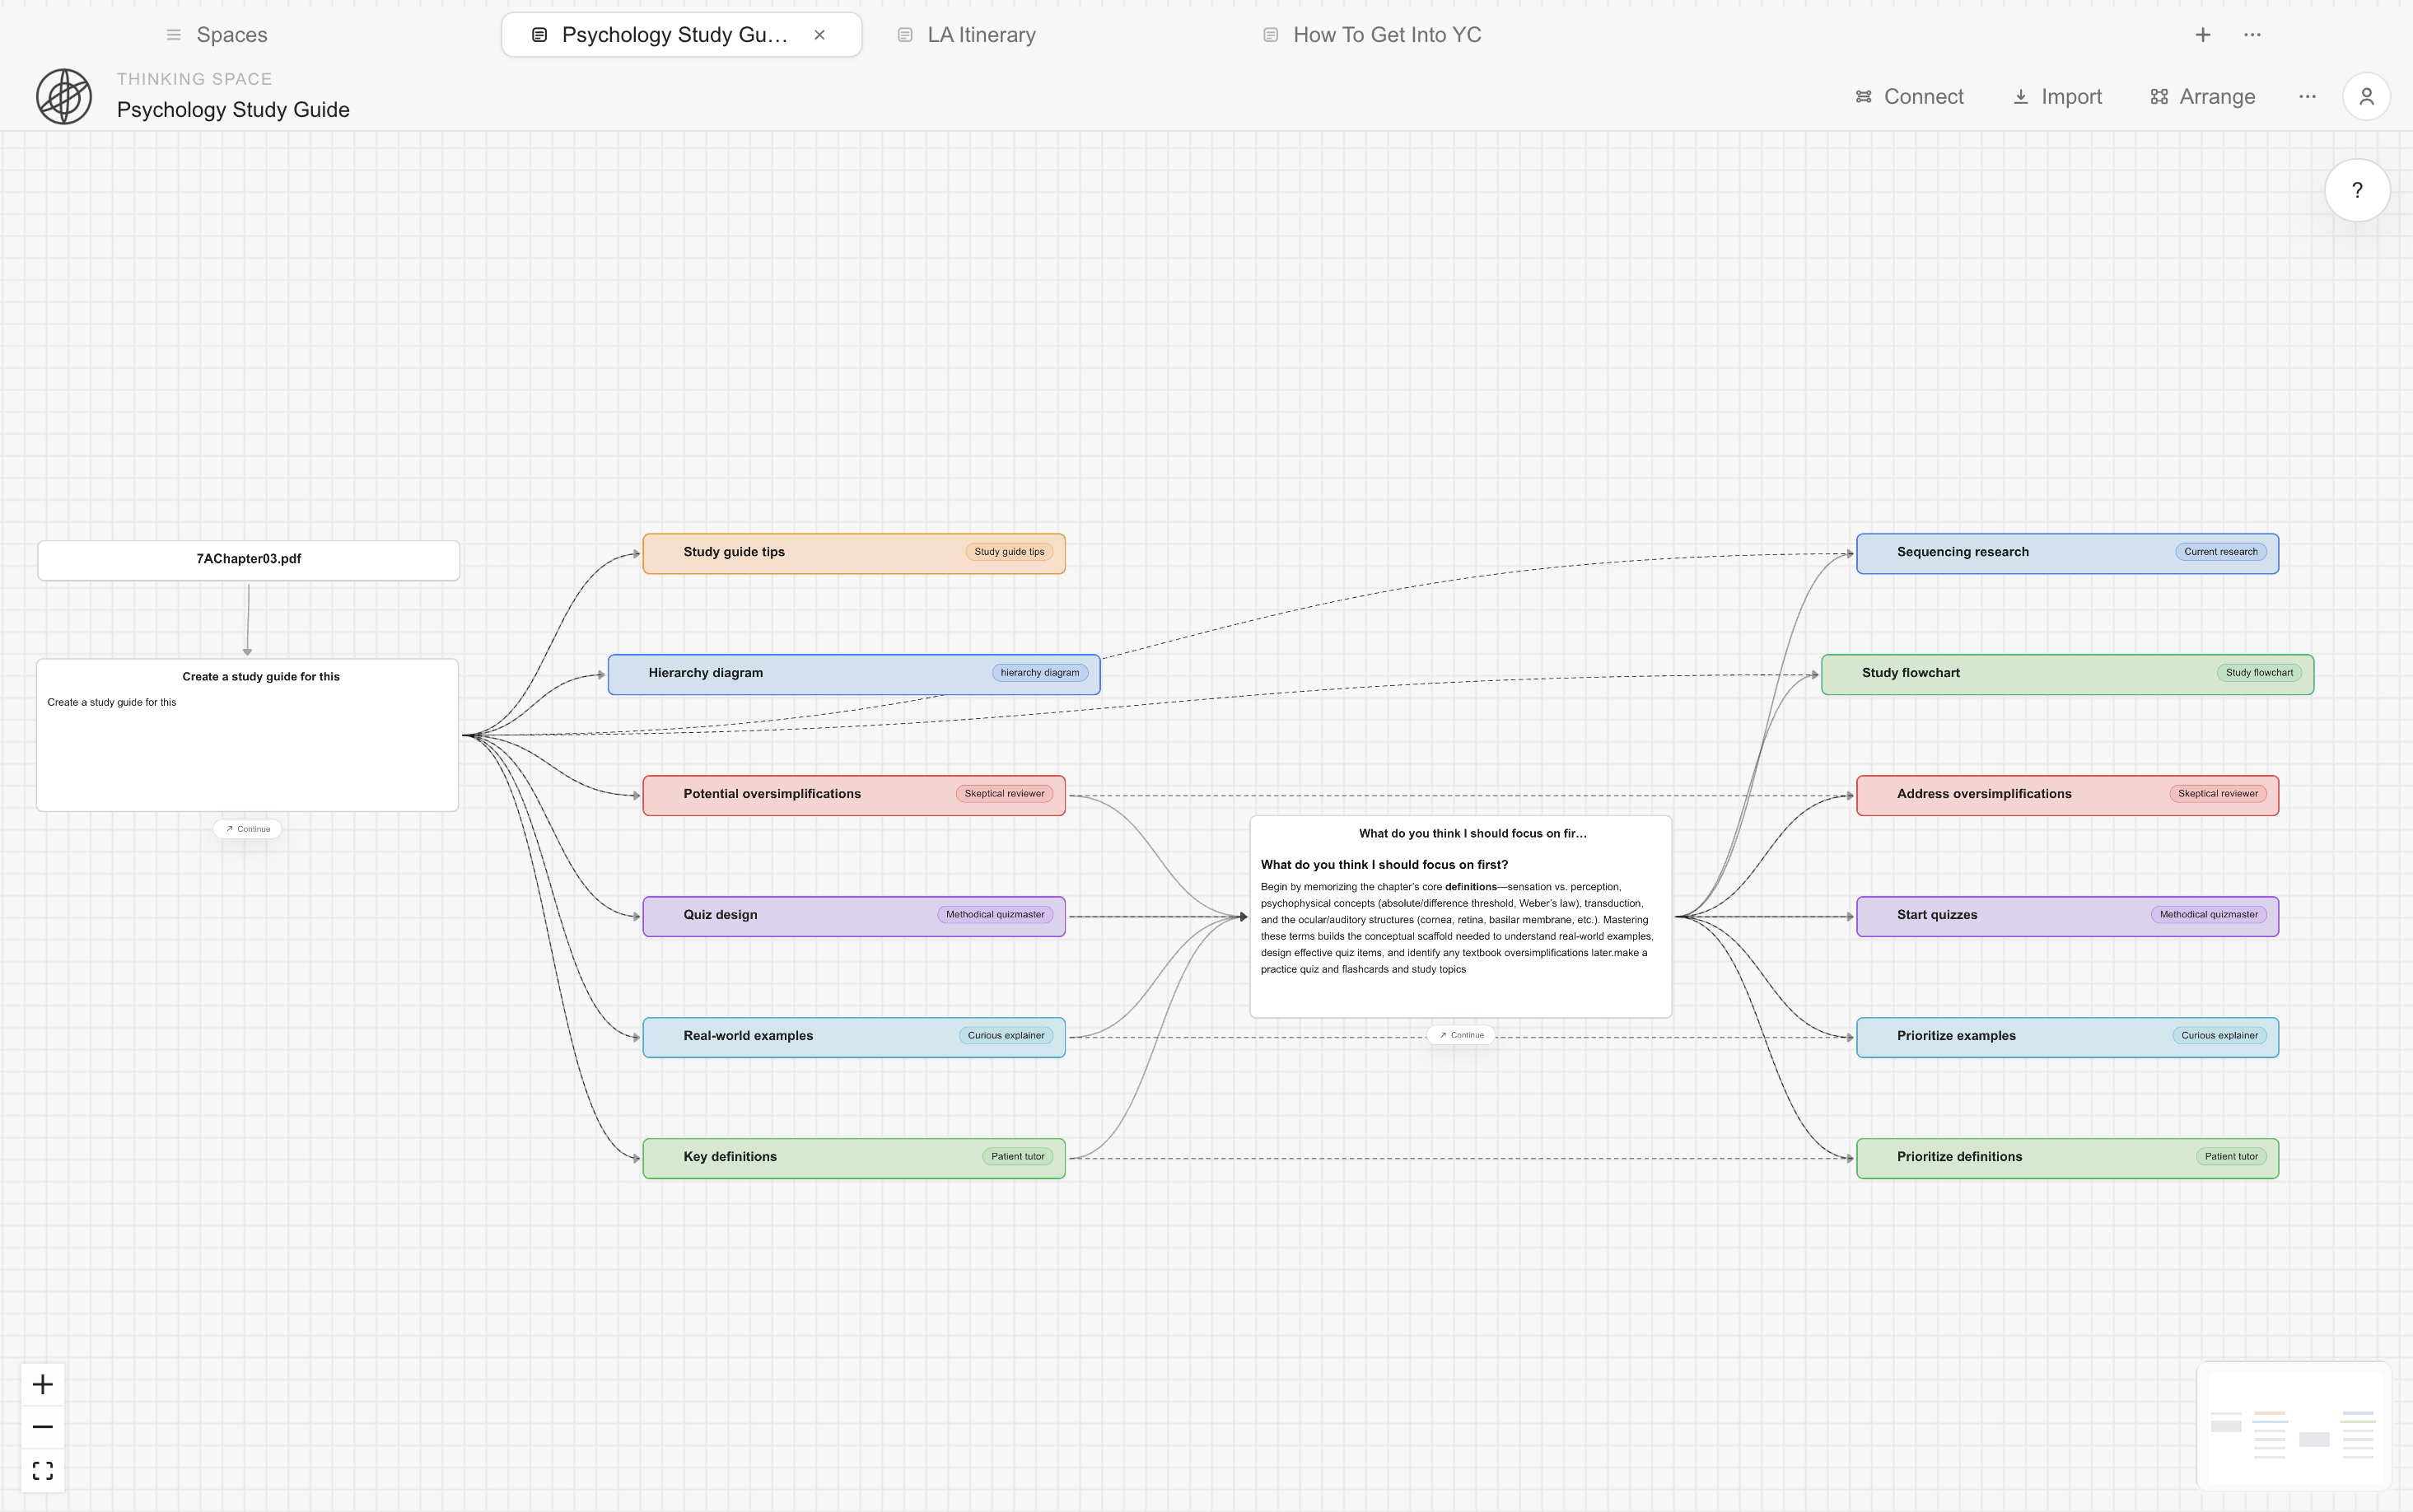
Task: Open header more options ellipsis menu
Action: coord(2307,97)
